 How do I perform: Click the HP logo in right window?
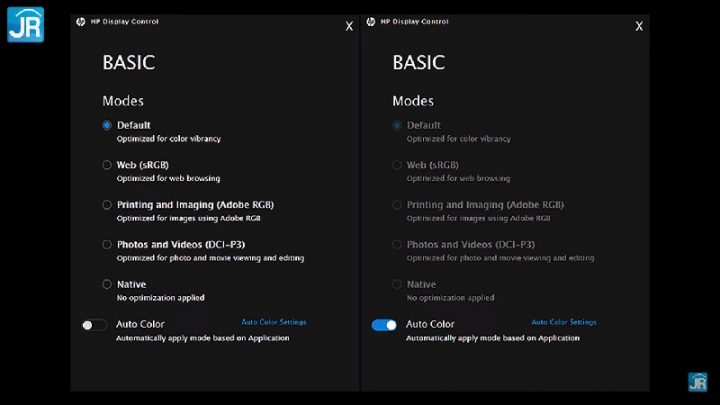point(371,21)
